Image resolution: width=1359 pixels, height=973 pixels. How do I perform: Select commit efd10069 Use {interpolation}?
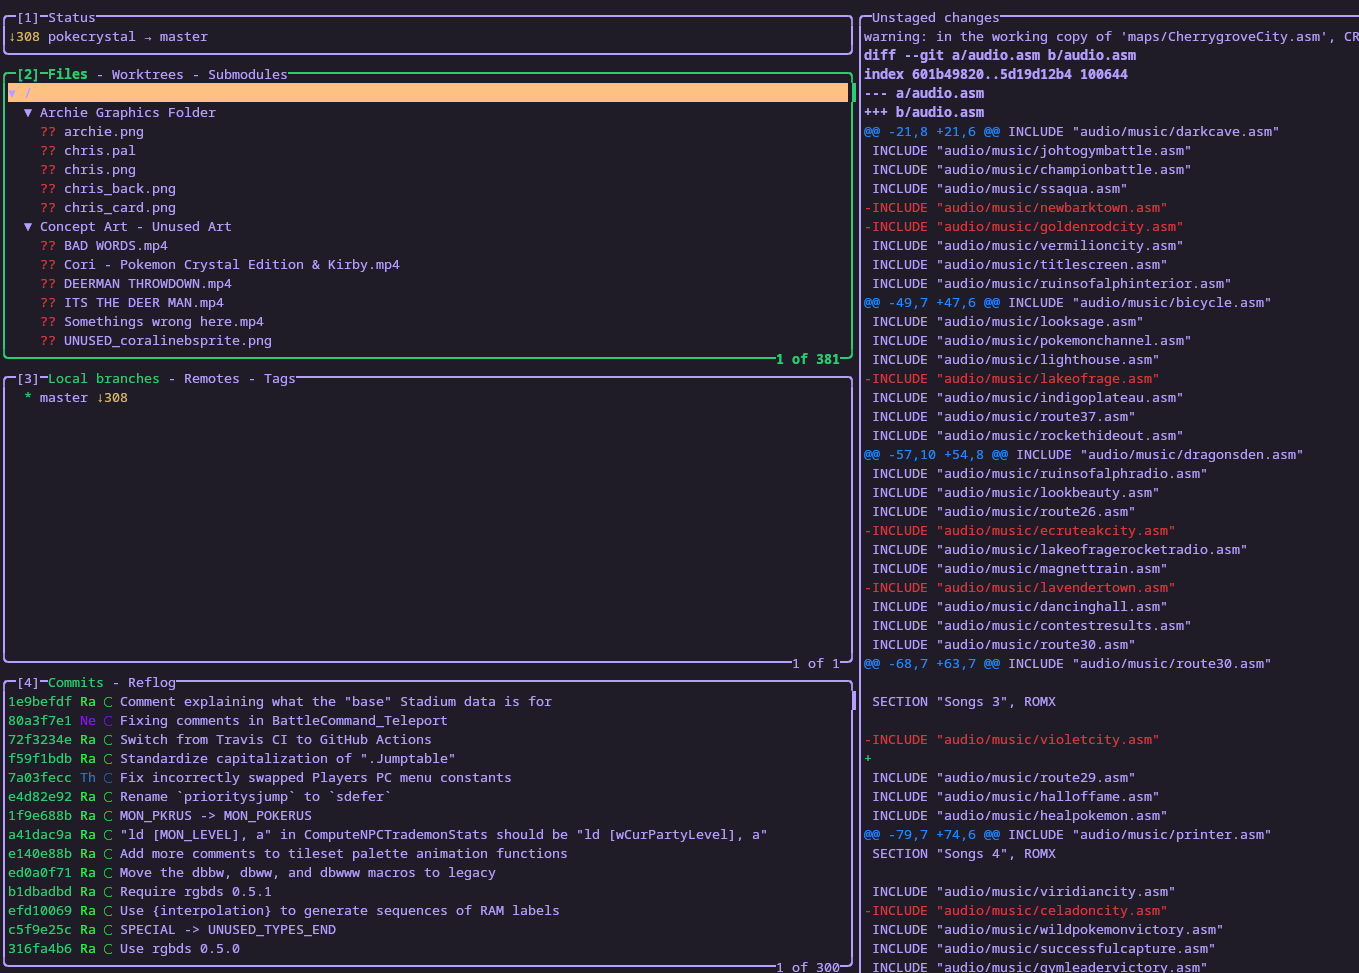[x=428, y=911]
